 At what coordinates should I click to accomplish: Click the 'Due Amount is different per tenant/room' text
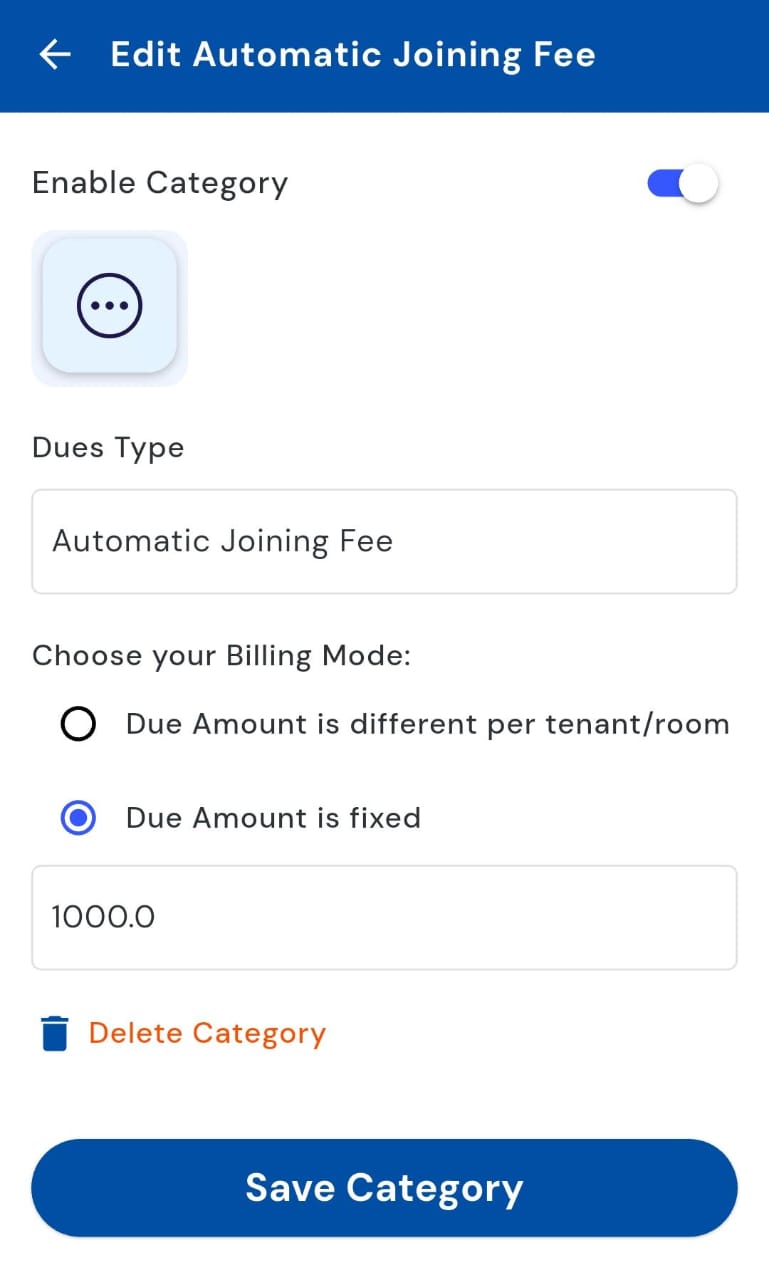427,724
